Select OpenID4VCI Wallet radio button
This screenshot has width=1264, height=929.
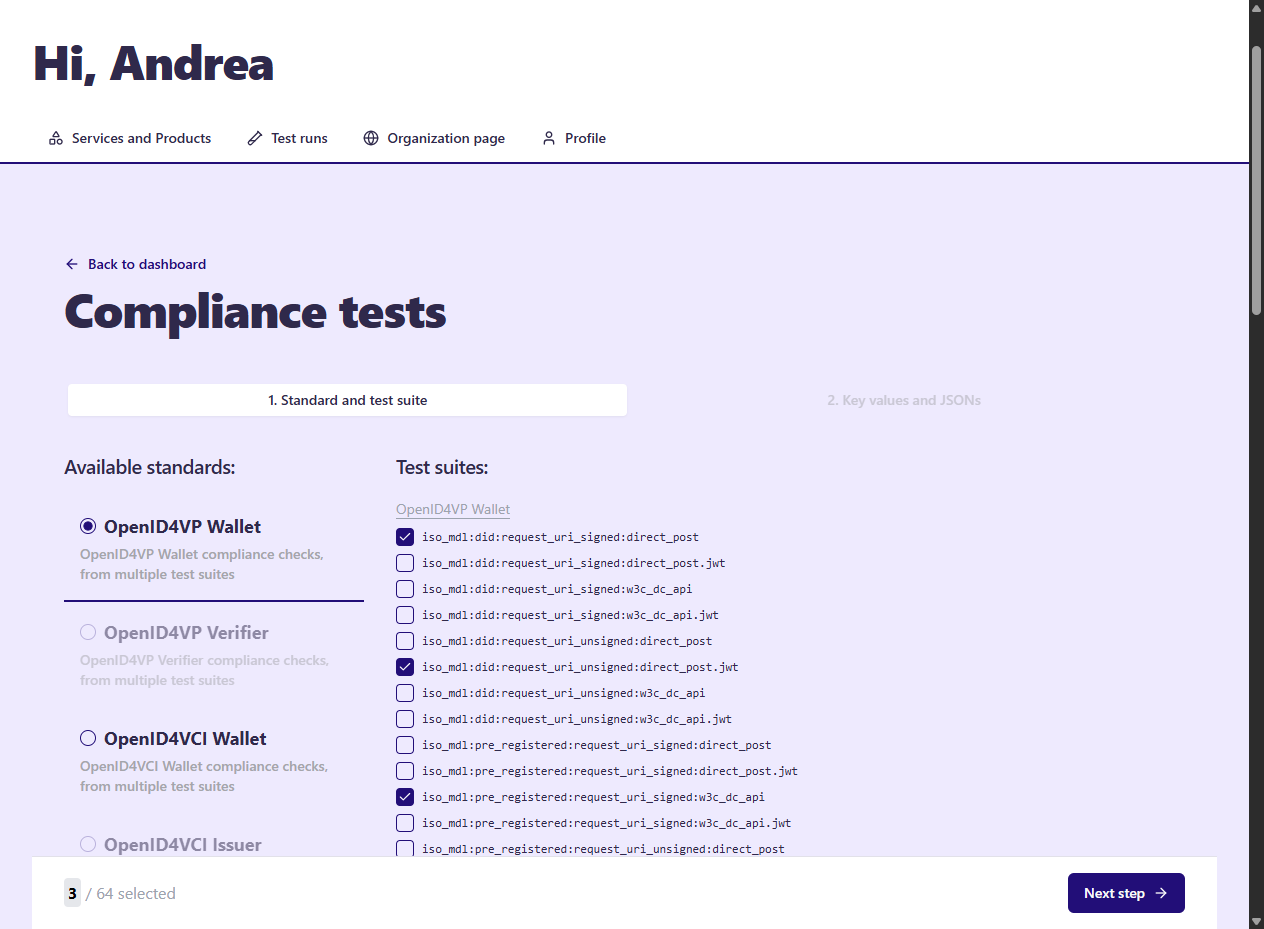tap(88, 738)
